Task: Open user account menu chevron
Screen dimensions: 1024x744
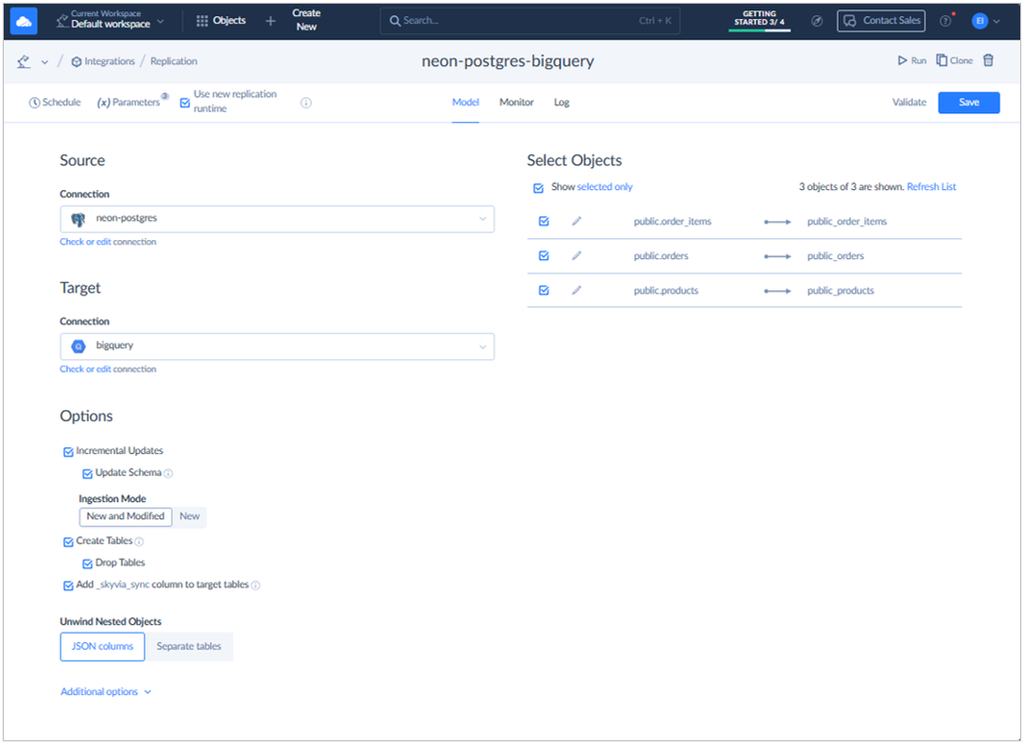Action: point(997,22)
